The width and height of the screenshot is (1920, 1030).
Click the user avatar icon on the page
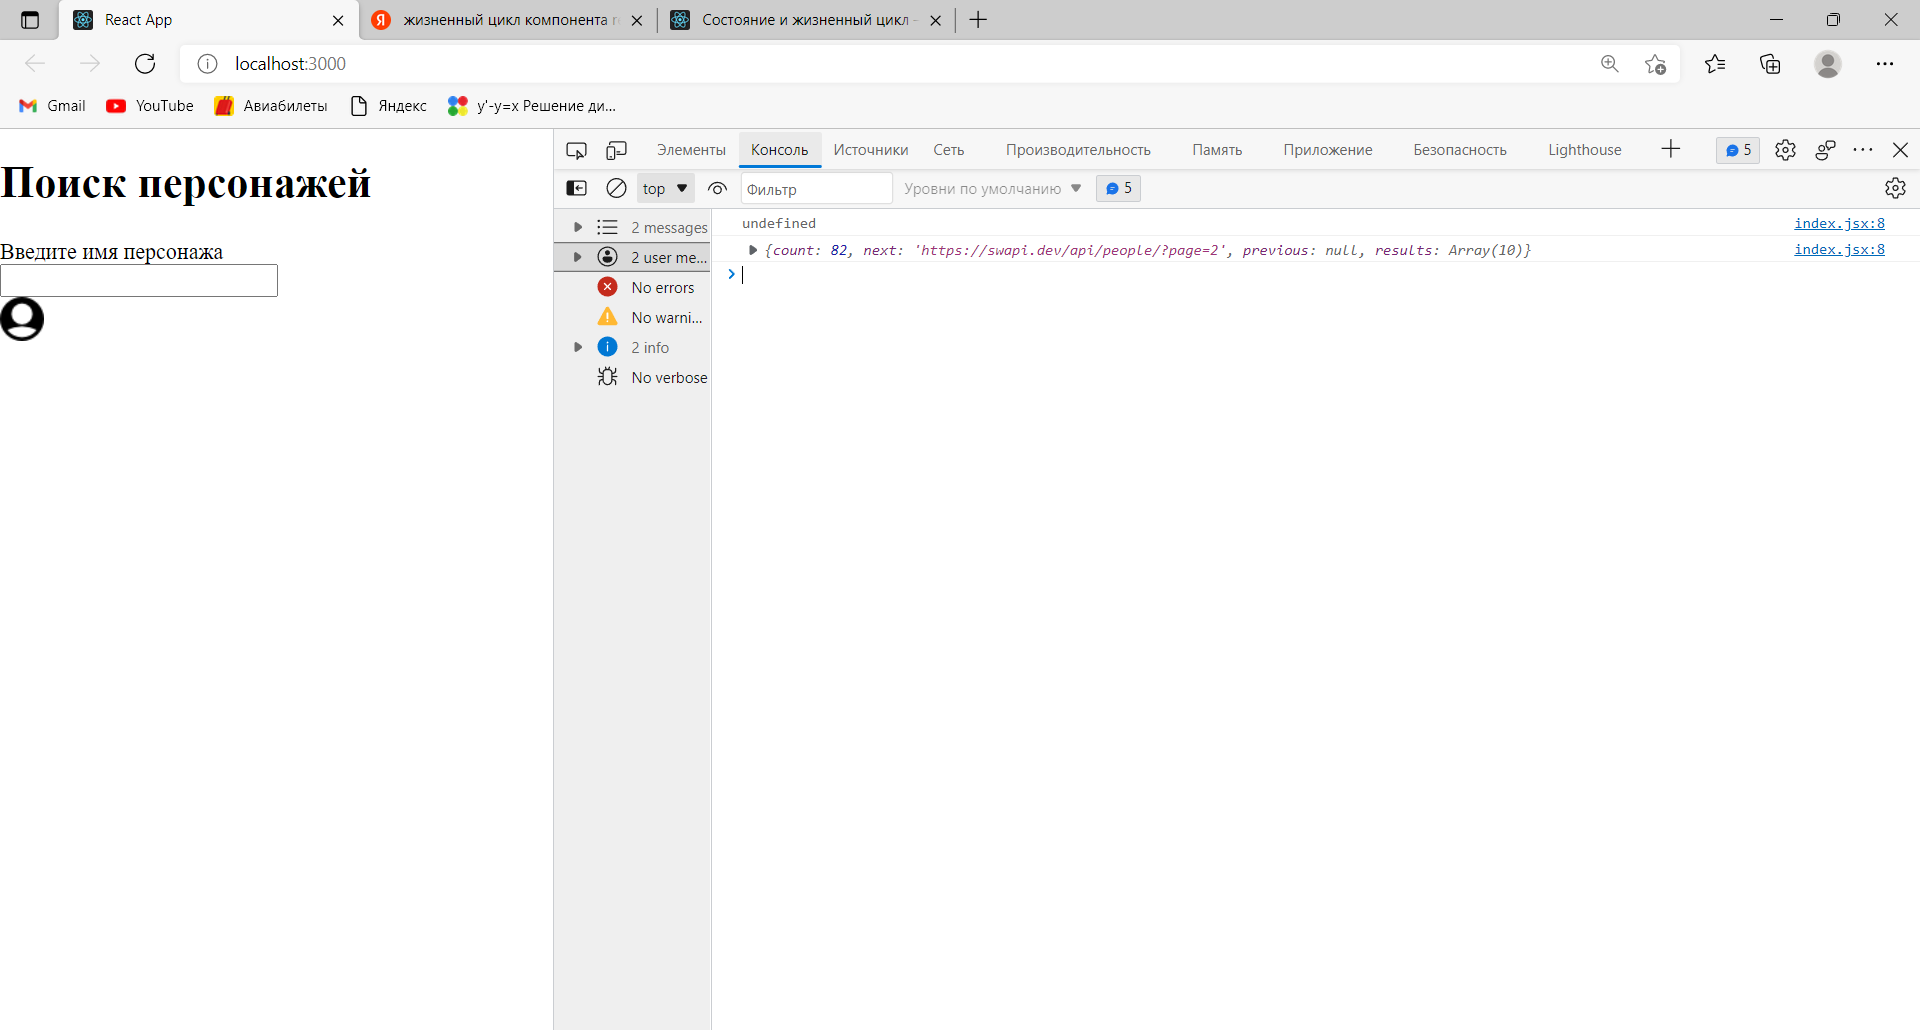22,319
